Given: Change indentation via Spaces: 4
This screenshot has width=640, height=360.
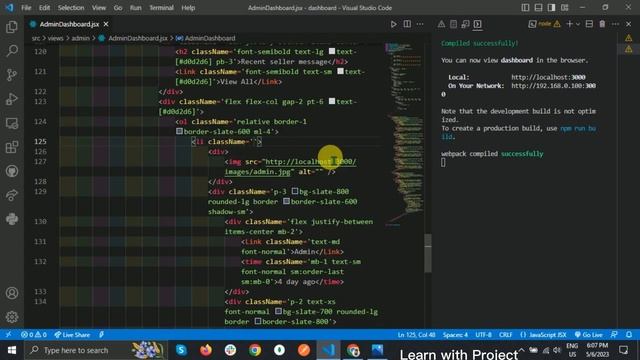Looking at the screenshot, I should 455,334.
